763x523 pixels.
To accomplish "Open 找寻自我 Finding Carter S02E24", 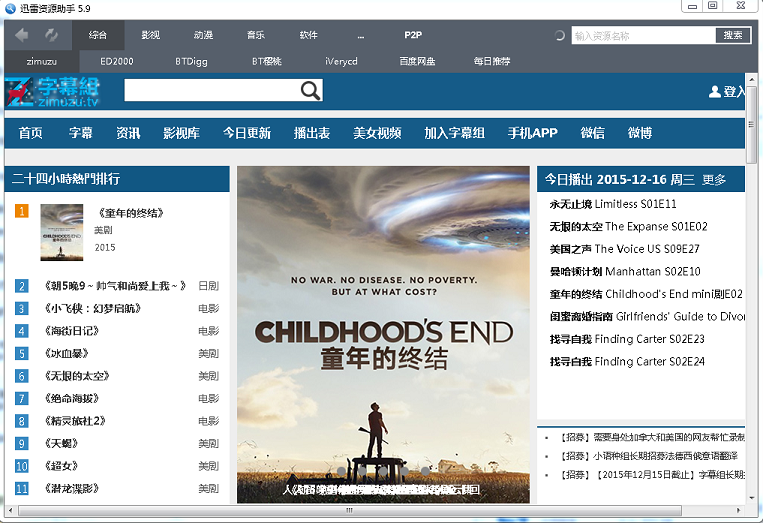I will point(627,361).
